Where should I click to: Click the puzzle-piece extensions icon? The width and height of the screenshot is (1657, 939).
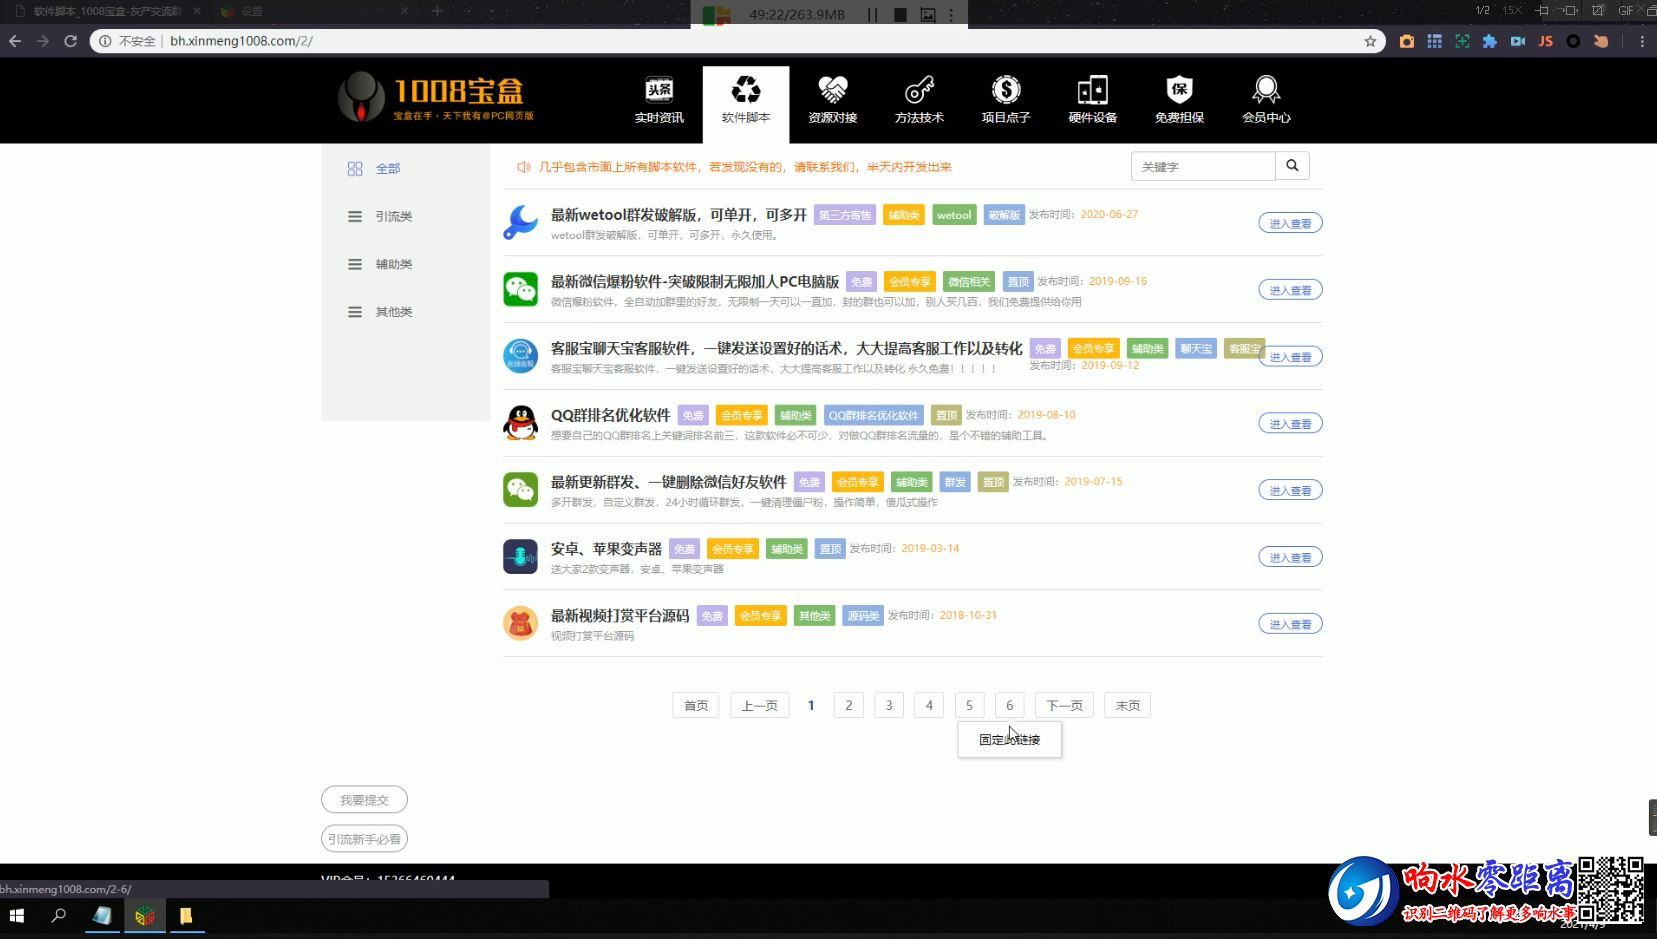1490,41
